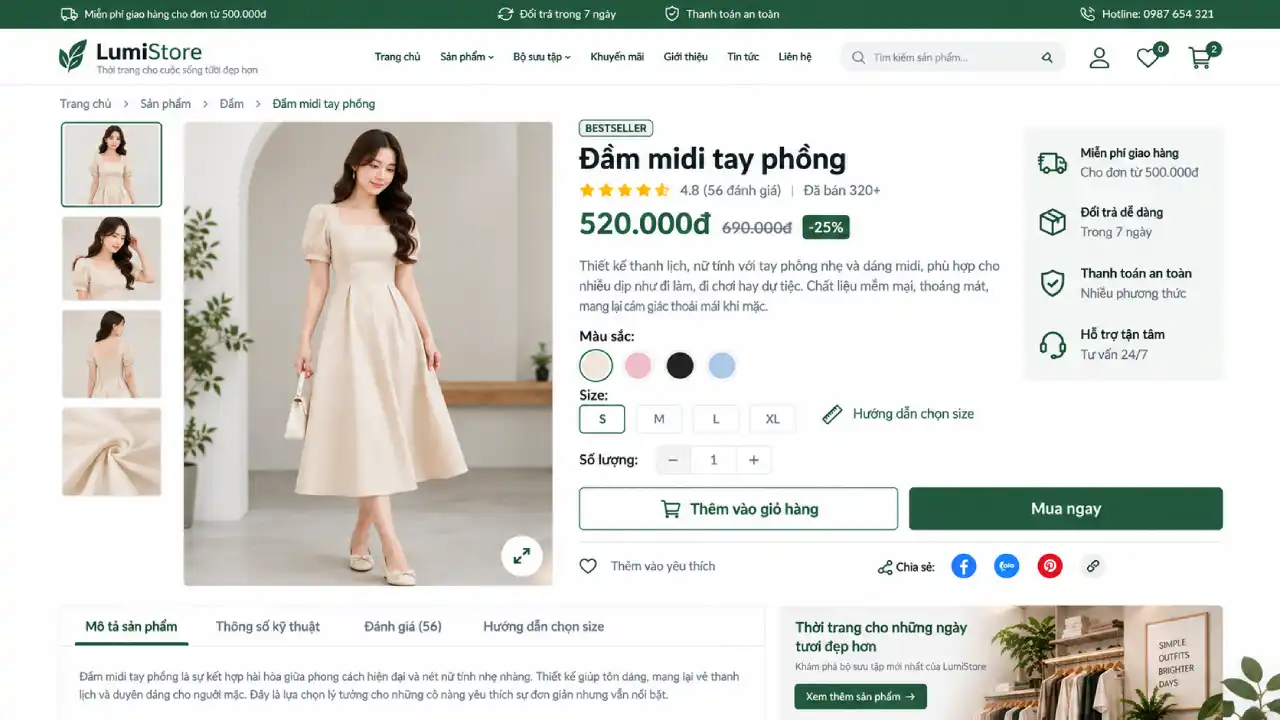Screen dimensions: 1280x720
Task: Go to Trang chủ in navigation
Action: [398, 57]
